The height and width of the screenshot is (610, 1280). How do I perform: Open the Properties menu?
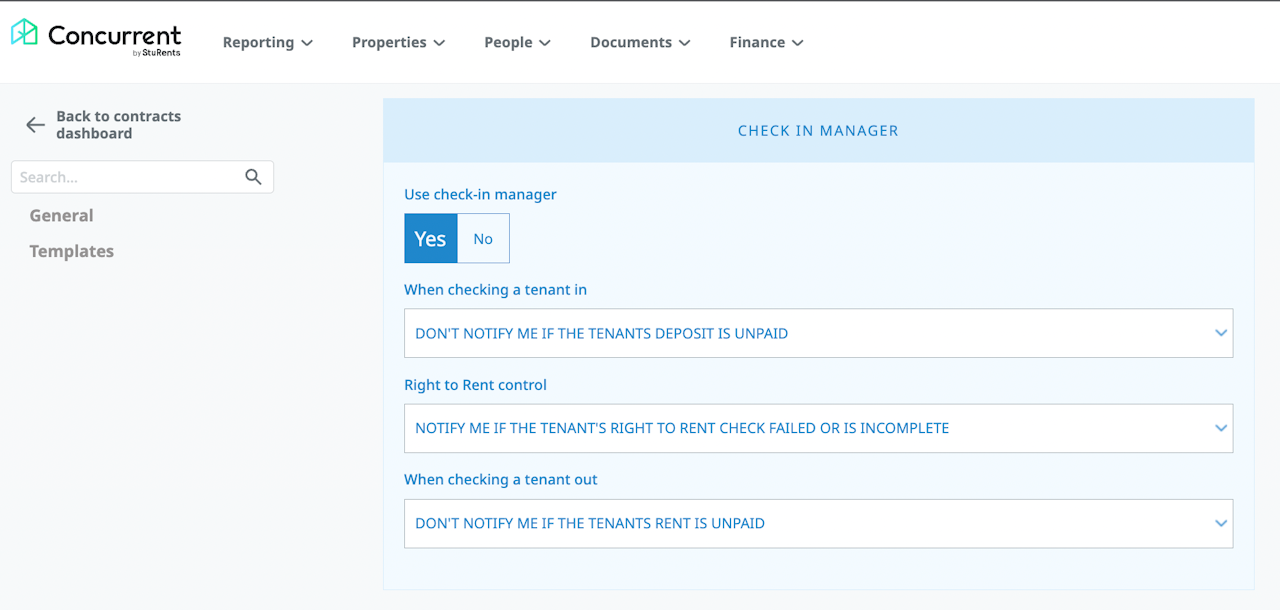pos(398,42)
